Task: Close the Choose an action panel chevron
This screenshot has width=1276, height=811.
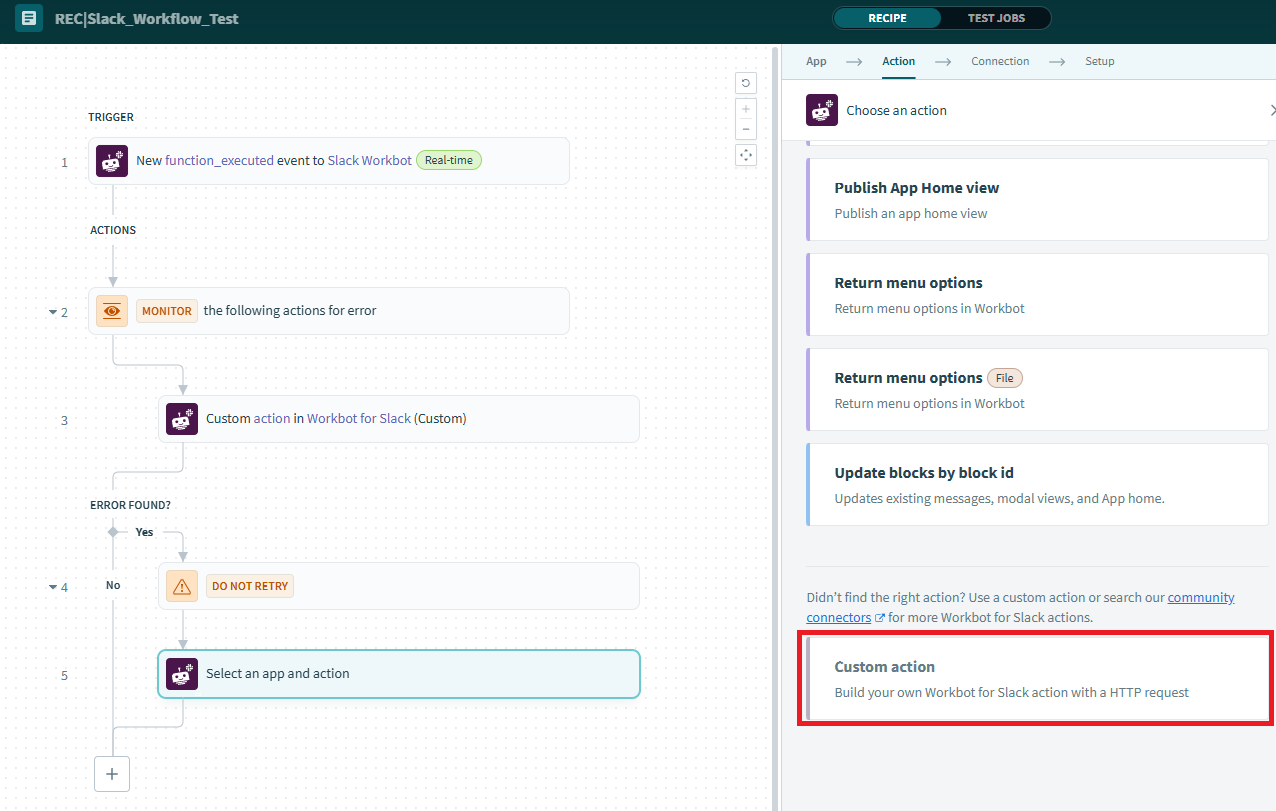Action: [x=1271, y=110]
